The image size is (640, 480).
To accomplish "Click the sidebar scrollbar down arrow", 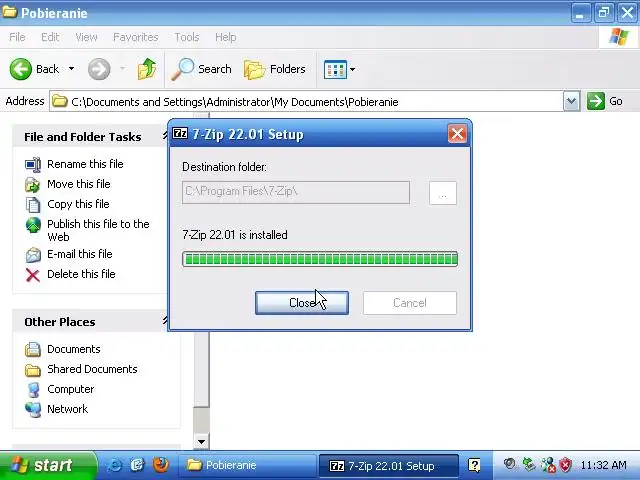I will 201,442.
